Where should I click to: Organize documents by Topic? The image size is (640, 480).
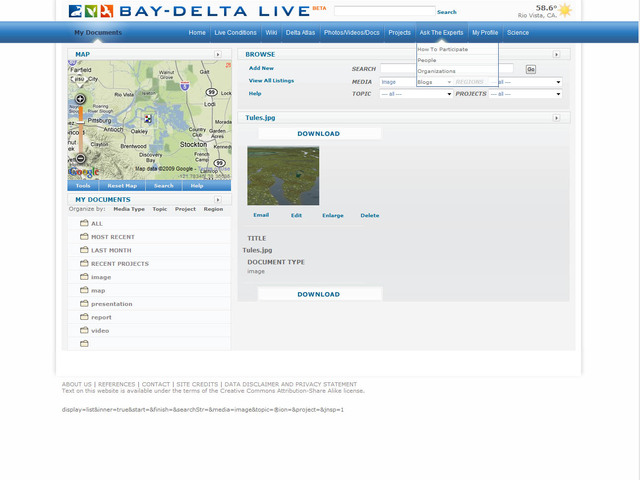pos(160,209)
